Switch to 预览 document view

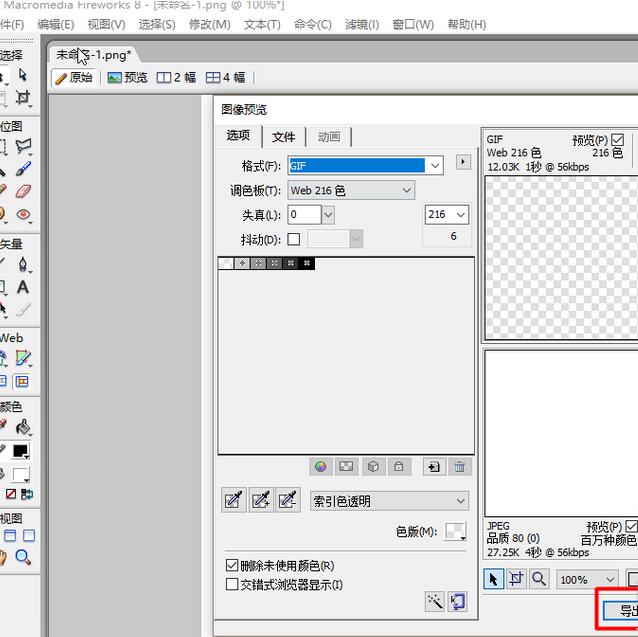pos(127,77)
